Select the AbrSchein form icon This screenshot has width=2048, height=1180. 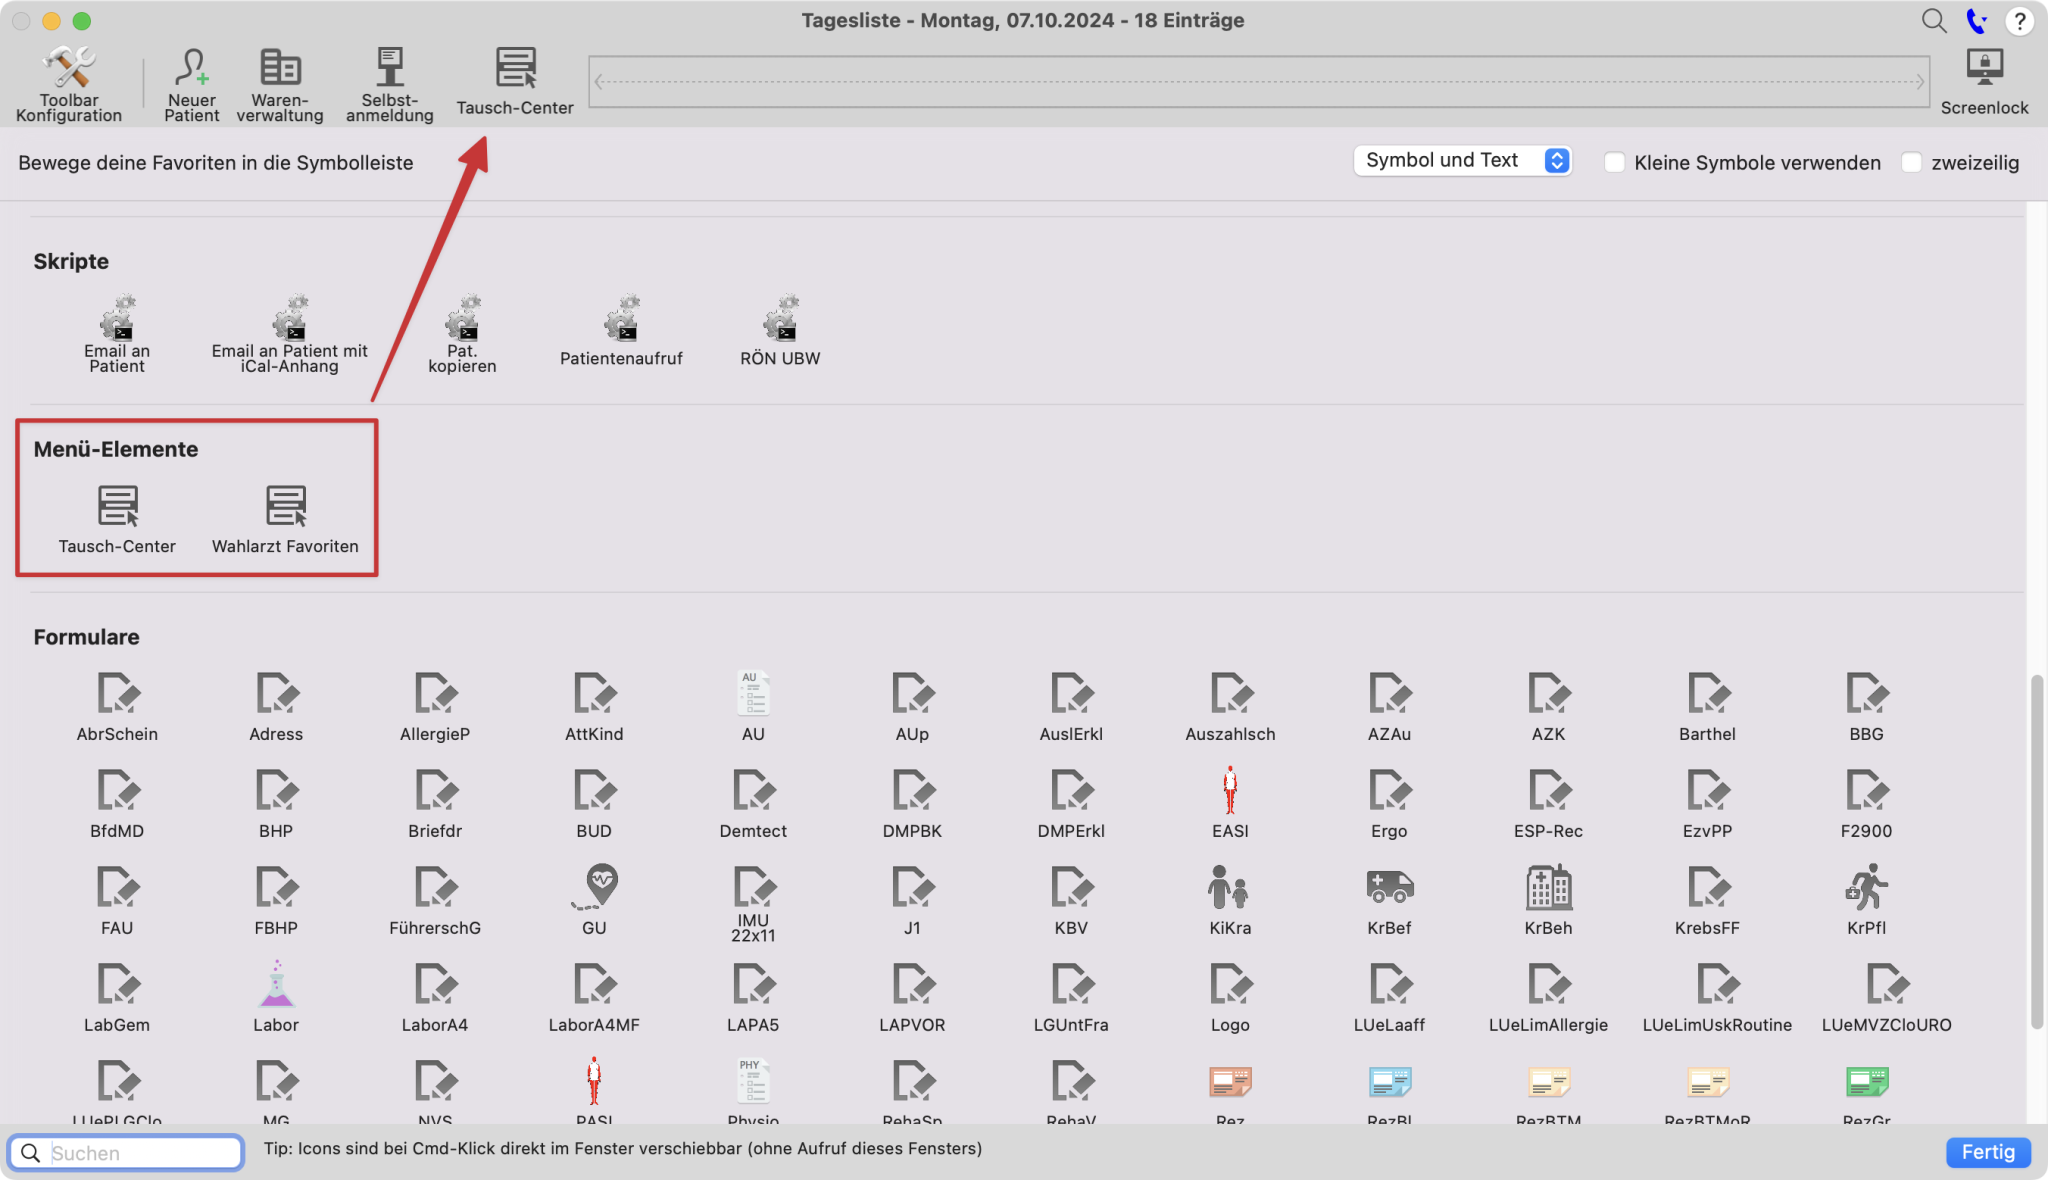pyautogui.click(x=117, y=706)
